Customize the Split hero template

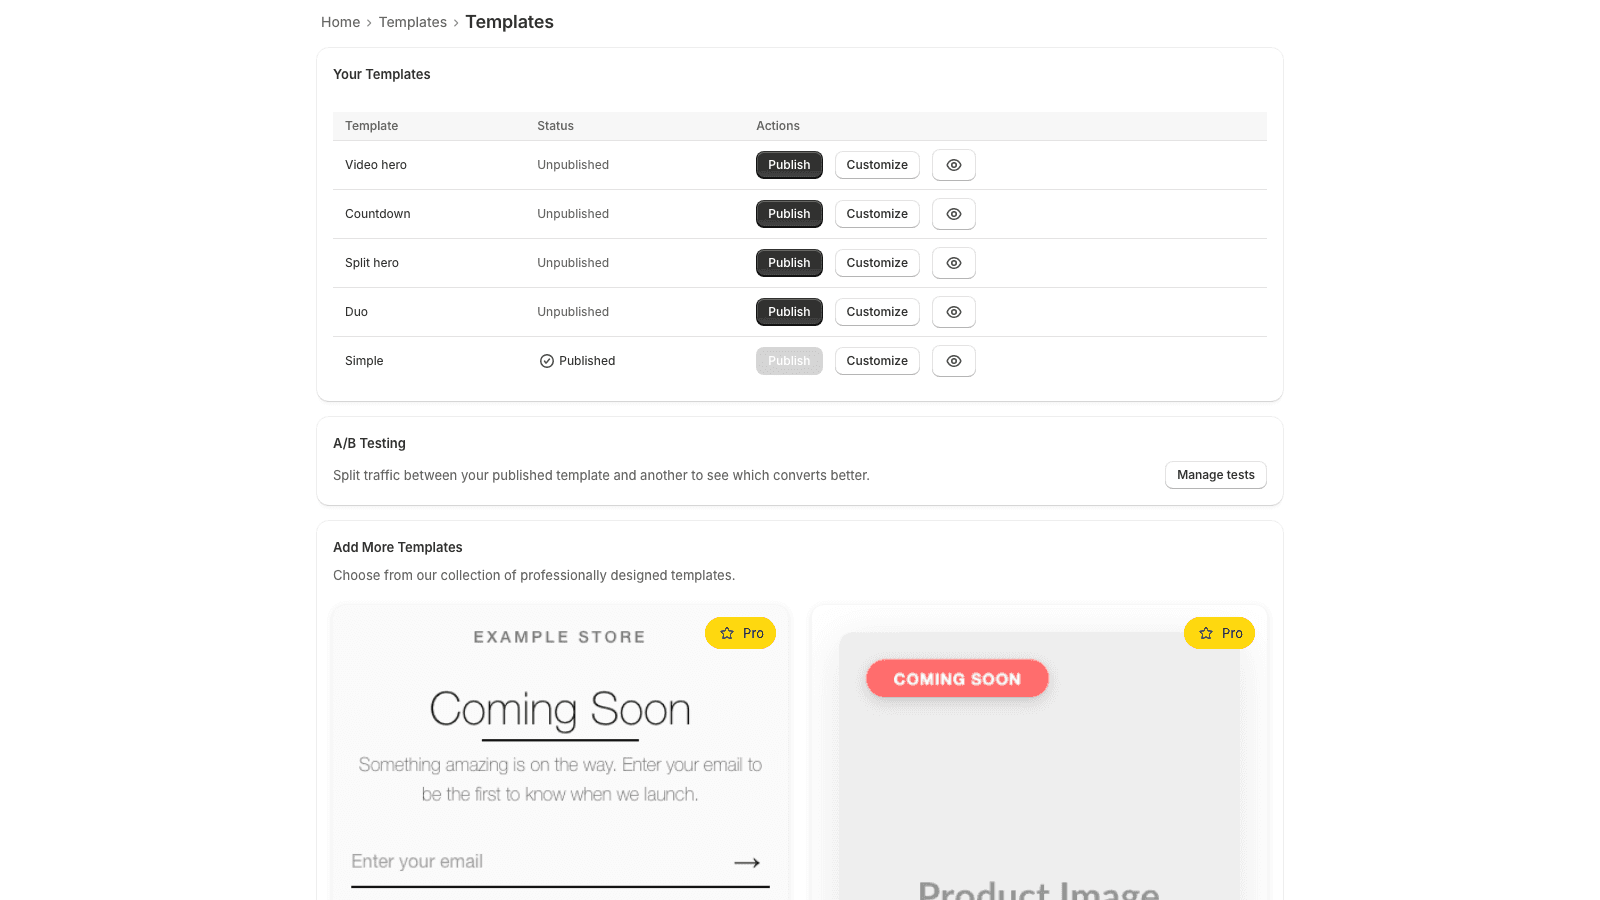877,263
